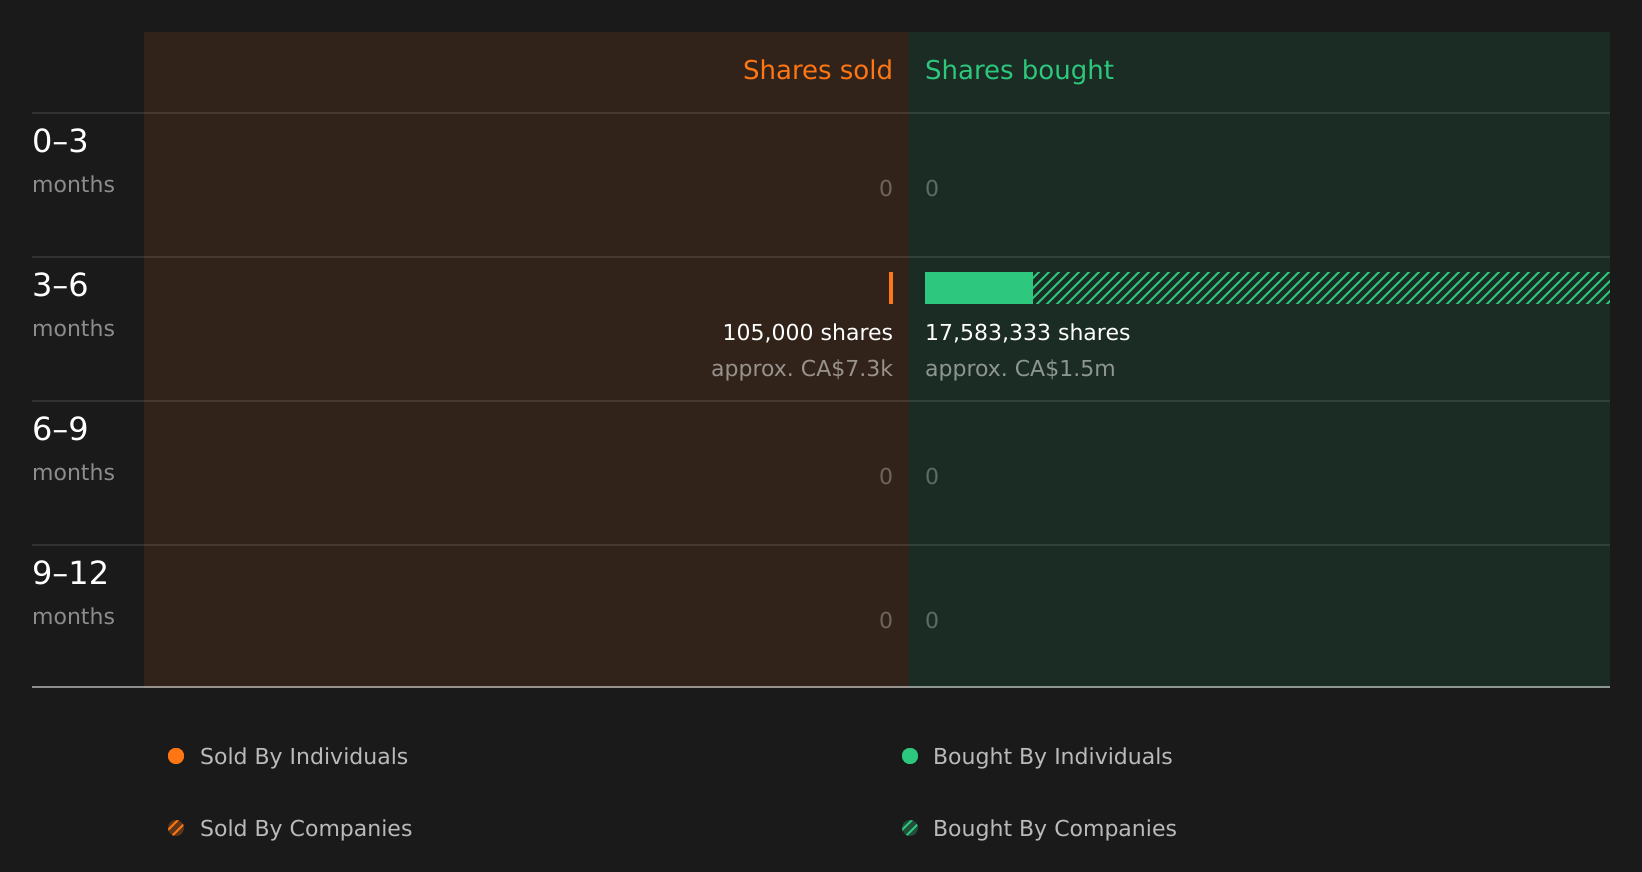Click the shares bought 0 in 6–9 months row
This screenshot has height=872, width=1642.
tap(932, 477)
